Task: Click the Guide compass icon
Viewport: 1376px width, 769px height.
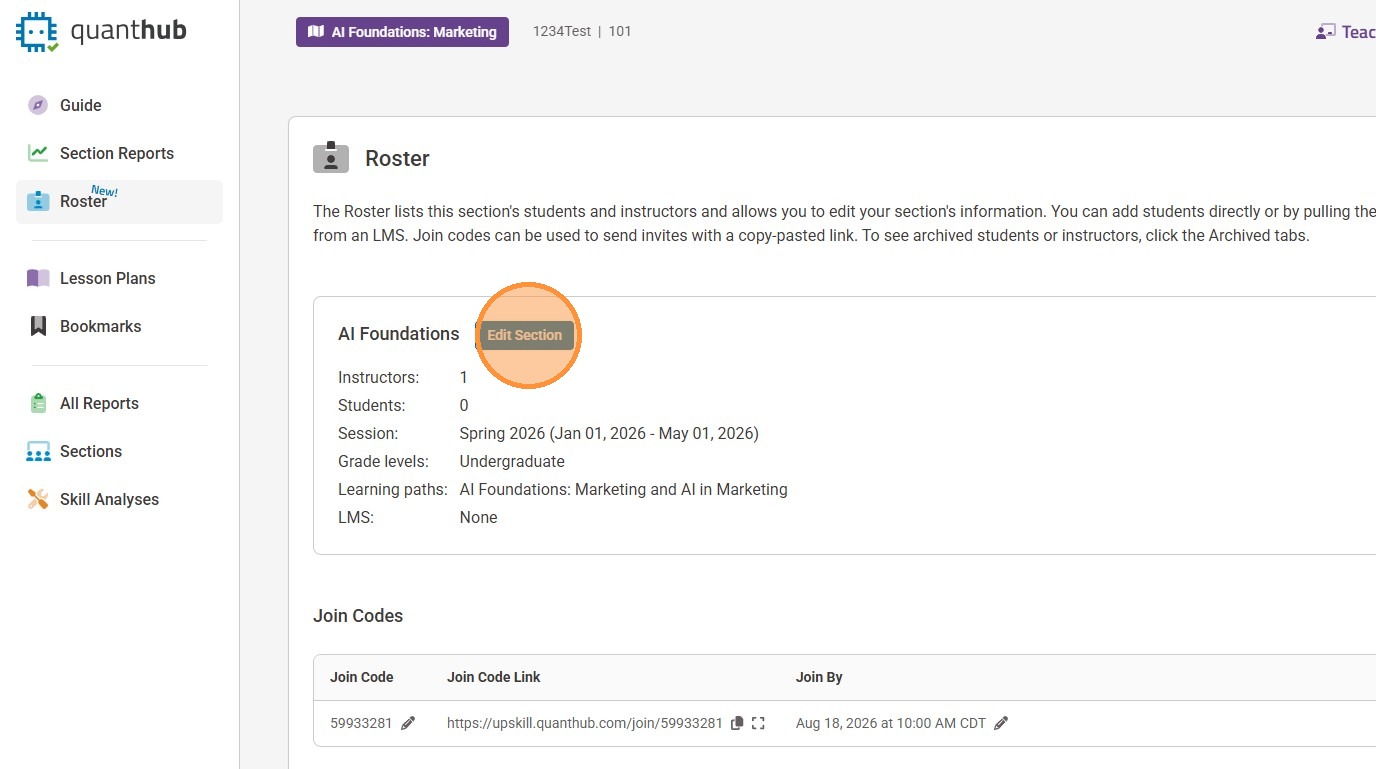Action: tap(38, 105)
